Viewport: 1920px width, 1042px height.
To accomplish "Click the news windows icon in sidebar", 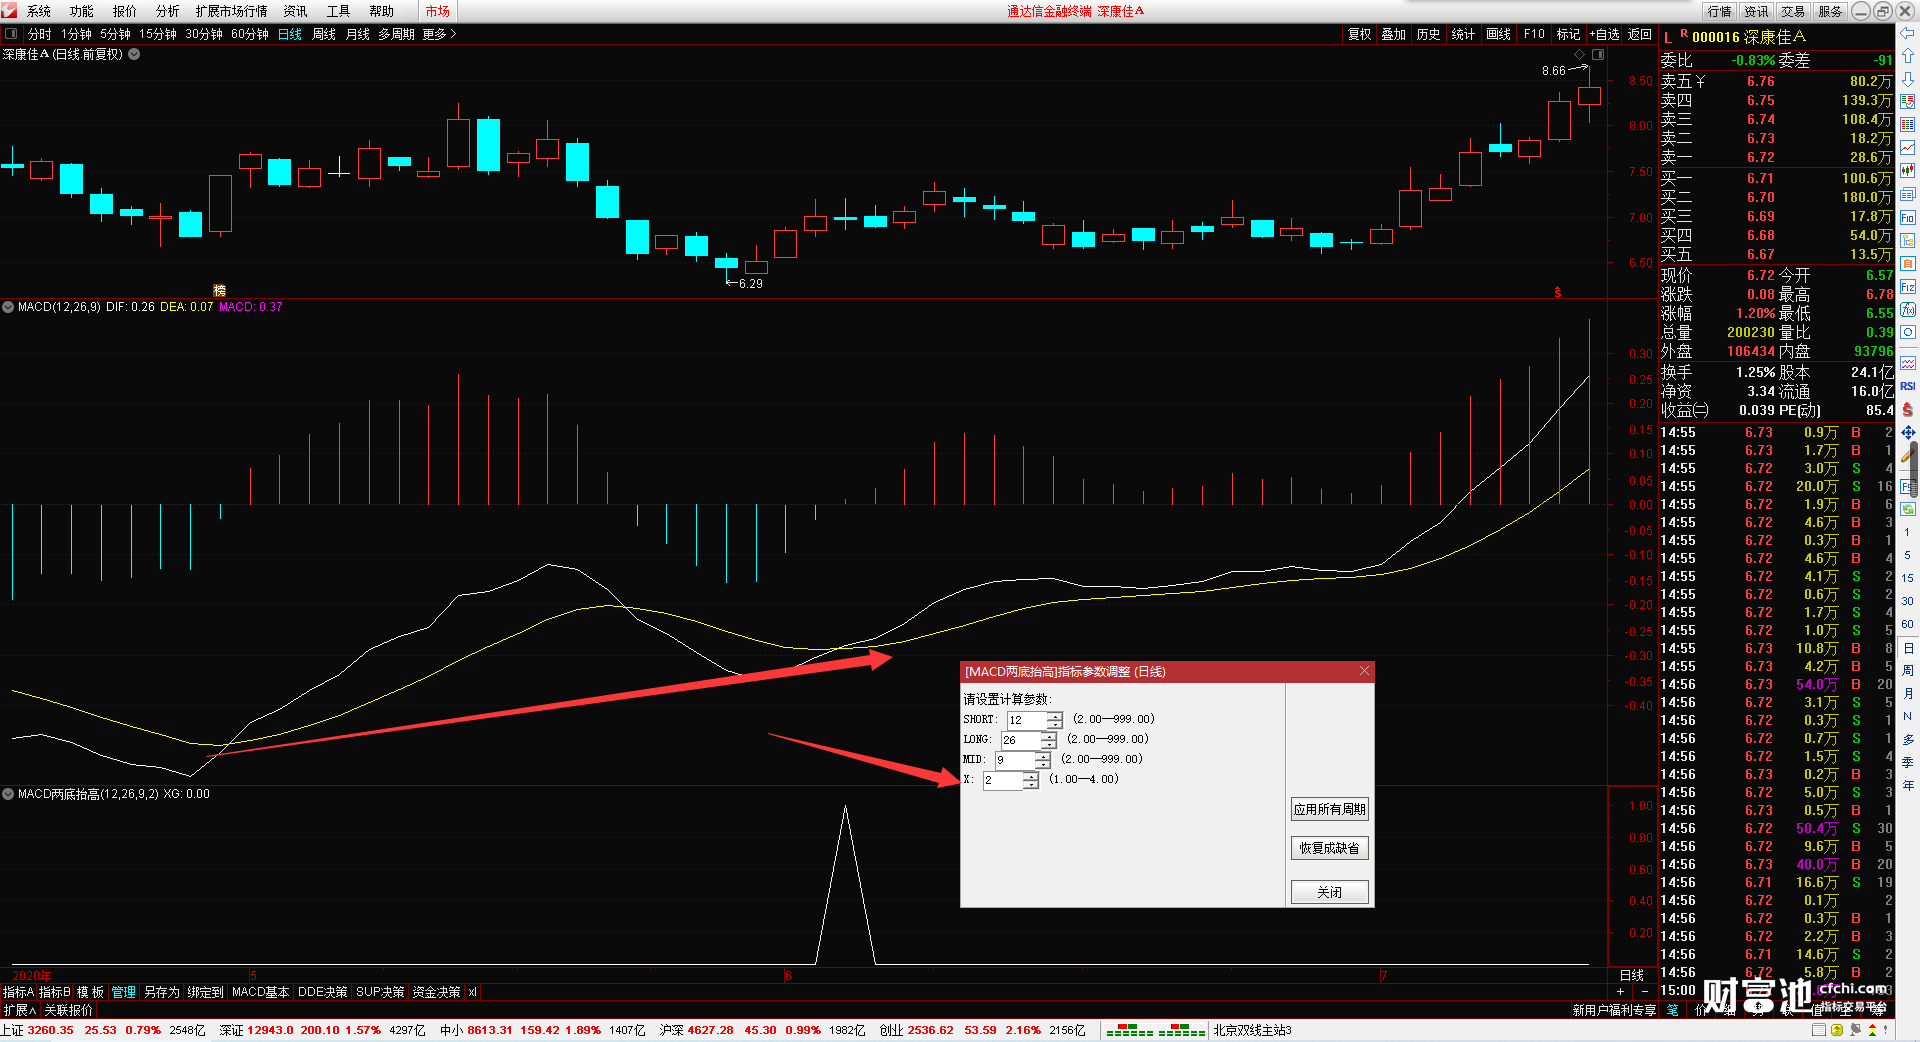I will [x=1908, y=194].
